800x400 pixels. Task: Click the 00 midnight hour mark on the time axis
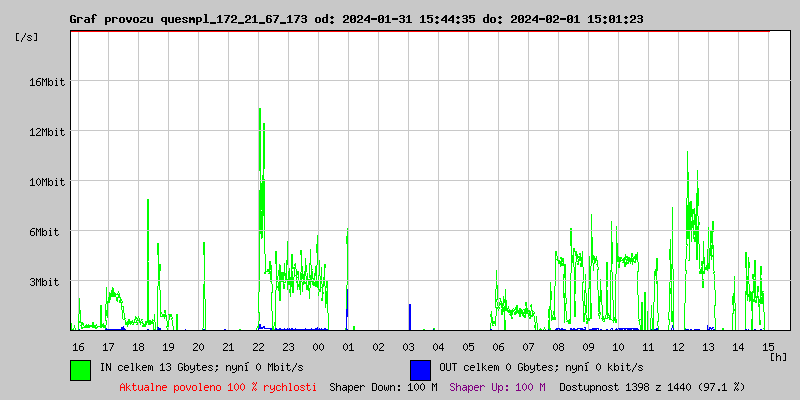318,347
